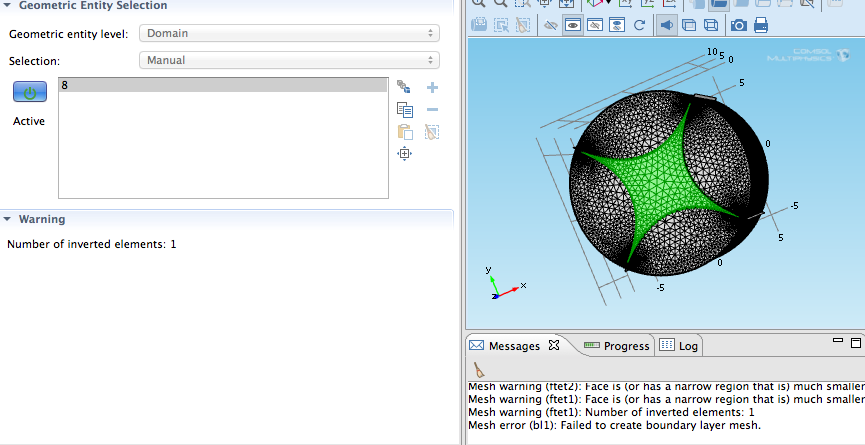865x445 pixels.
Task: Toggle the scene light speaker-shaped button
Action: coord(666,25)
